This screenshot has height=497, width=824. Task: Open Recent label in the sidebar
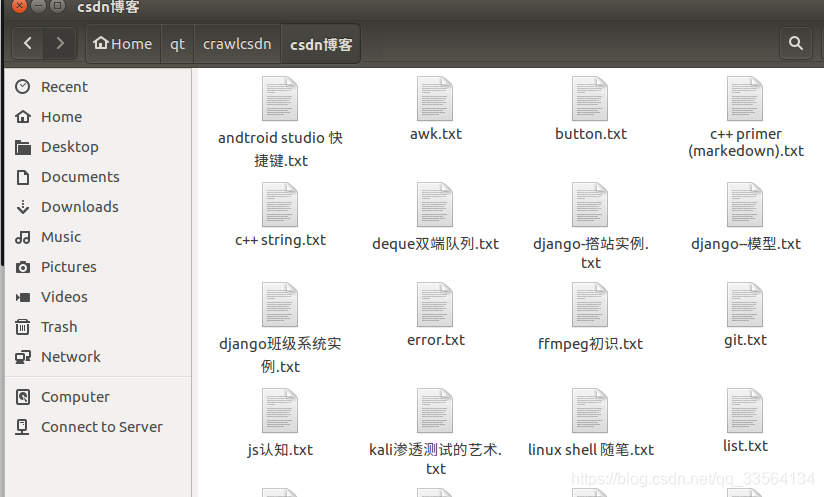point(65,87)
